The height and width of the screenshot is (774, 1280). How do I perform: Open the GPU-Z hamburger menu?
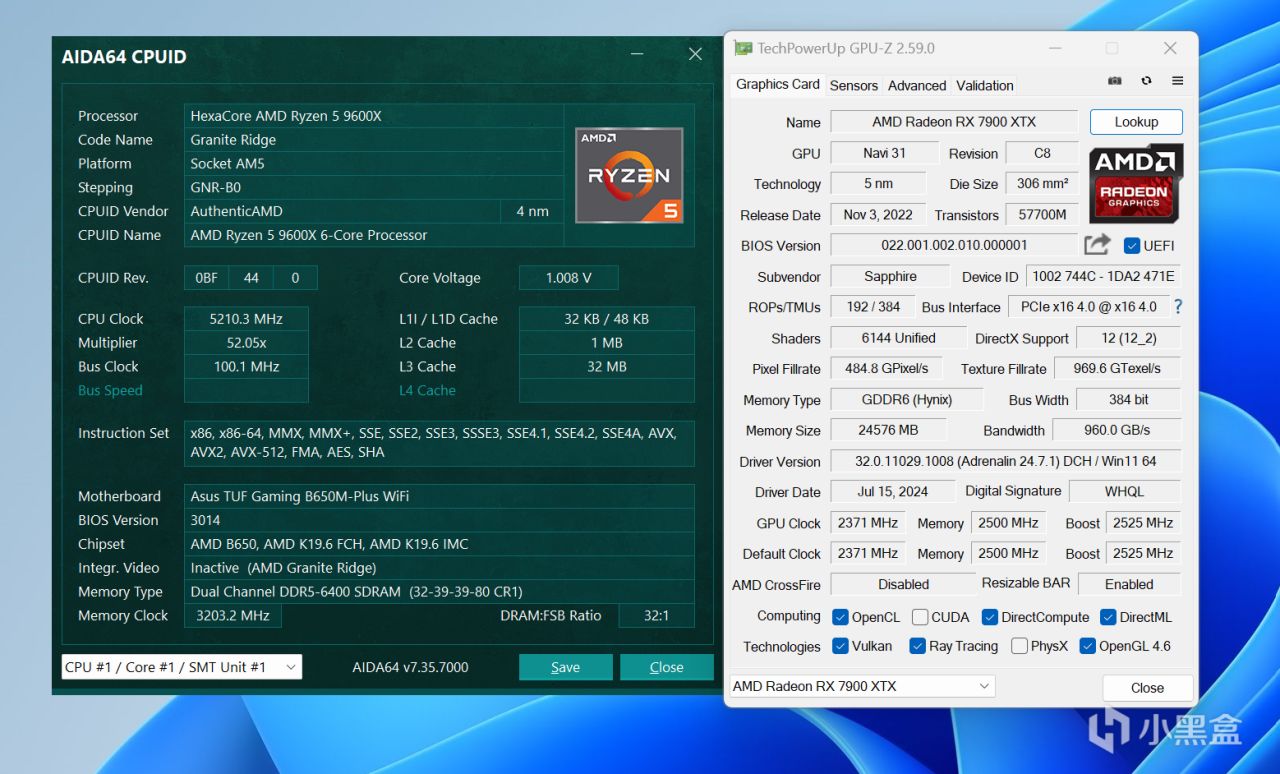(x=1177, y=81)
